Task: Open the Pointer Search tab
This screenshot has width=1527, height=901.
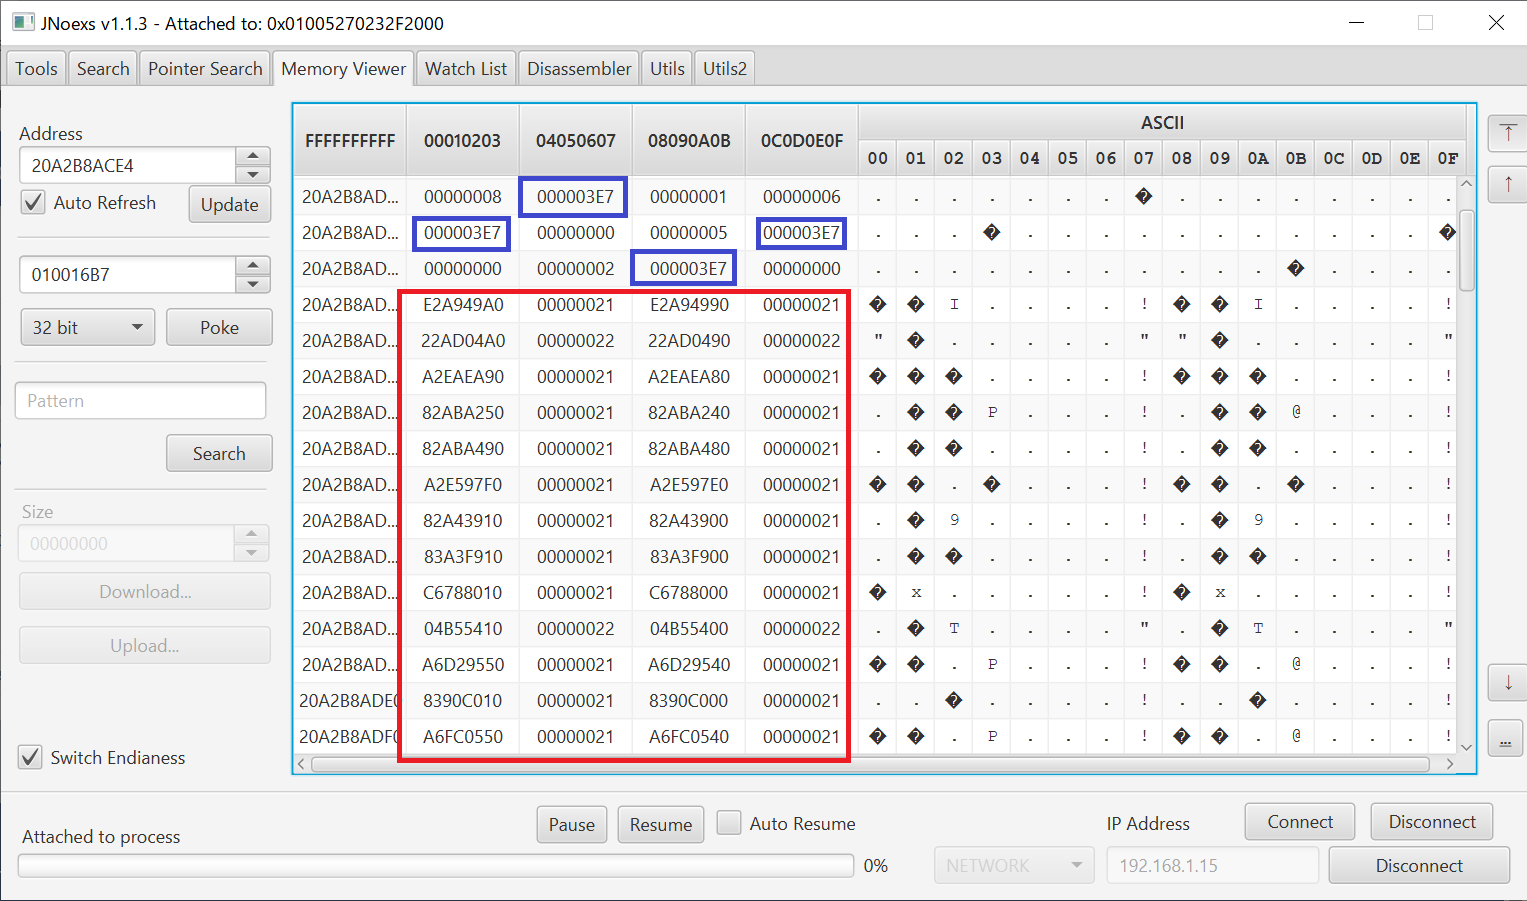Action: 205,68
